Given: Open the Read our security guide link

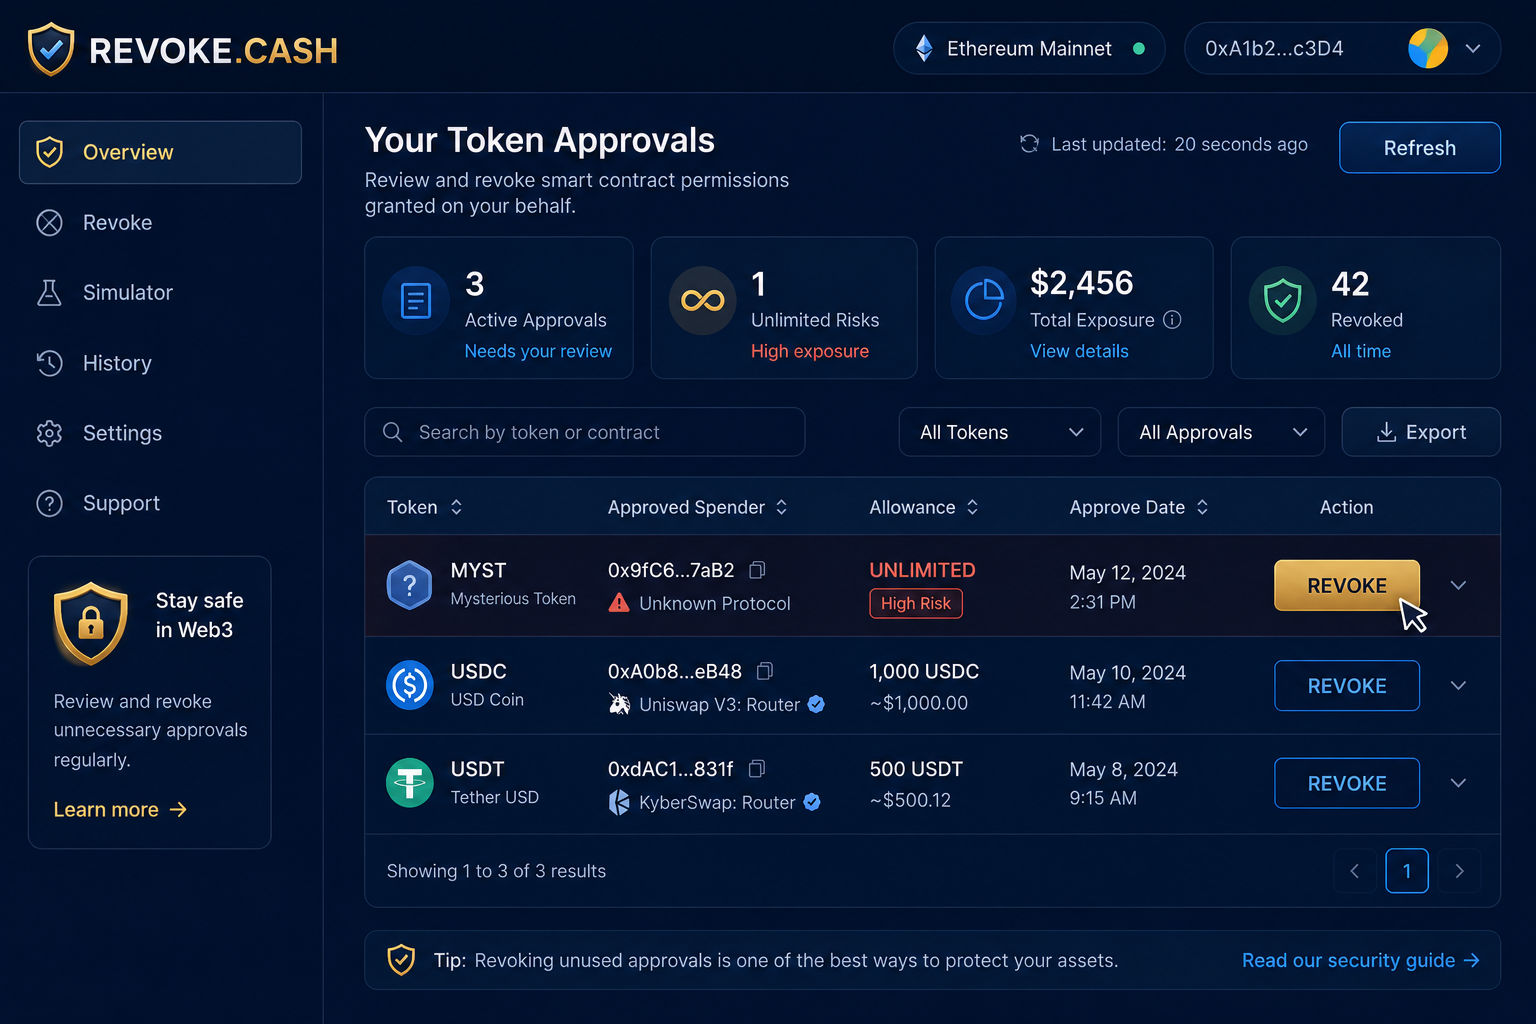Looking at the screenshot, I should [x=1360, y=960].
